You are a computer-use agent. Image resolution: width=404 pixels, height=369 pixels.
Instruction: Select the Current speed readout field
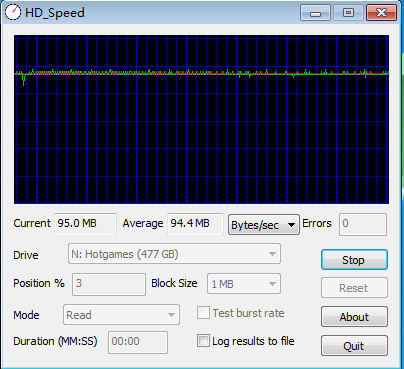85,224
